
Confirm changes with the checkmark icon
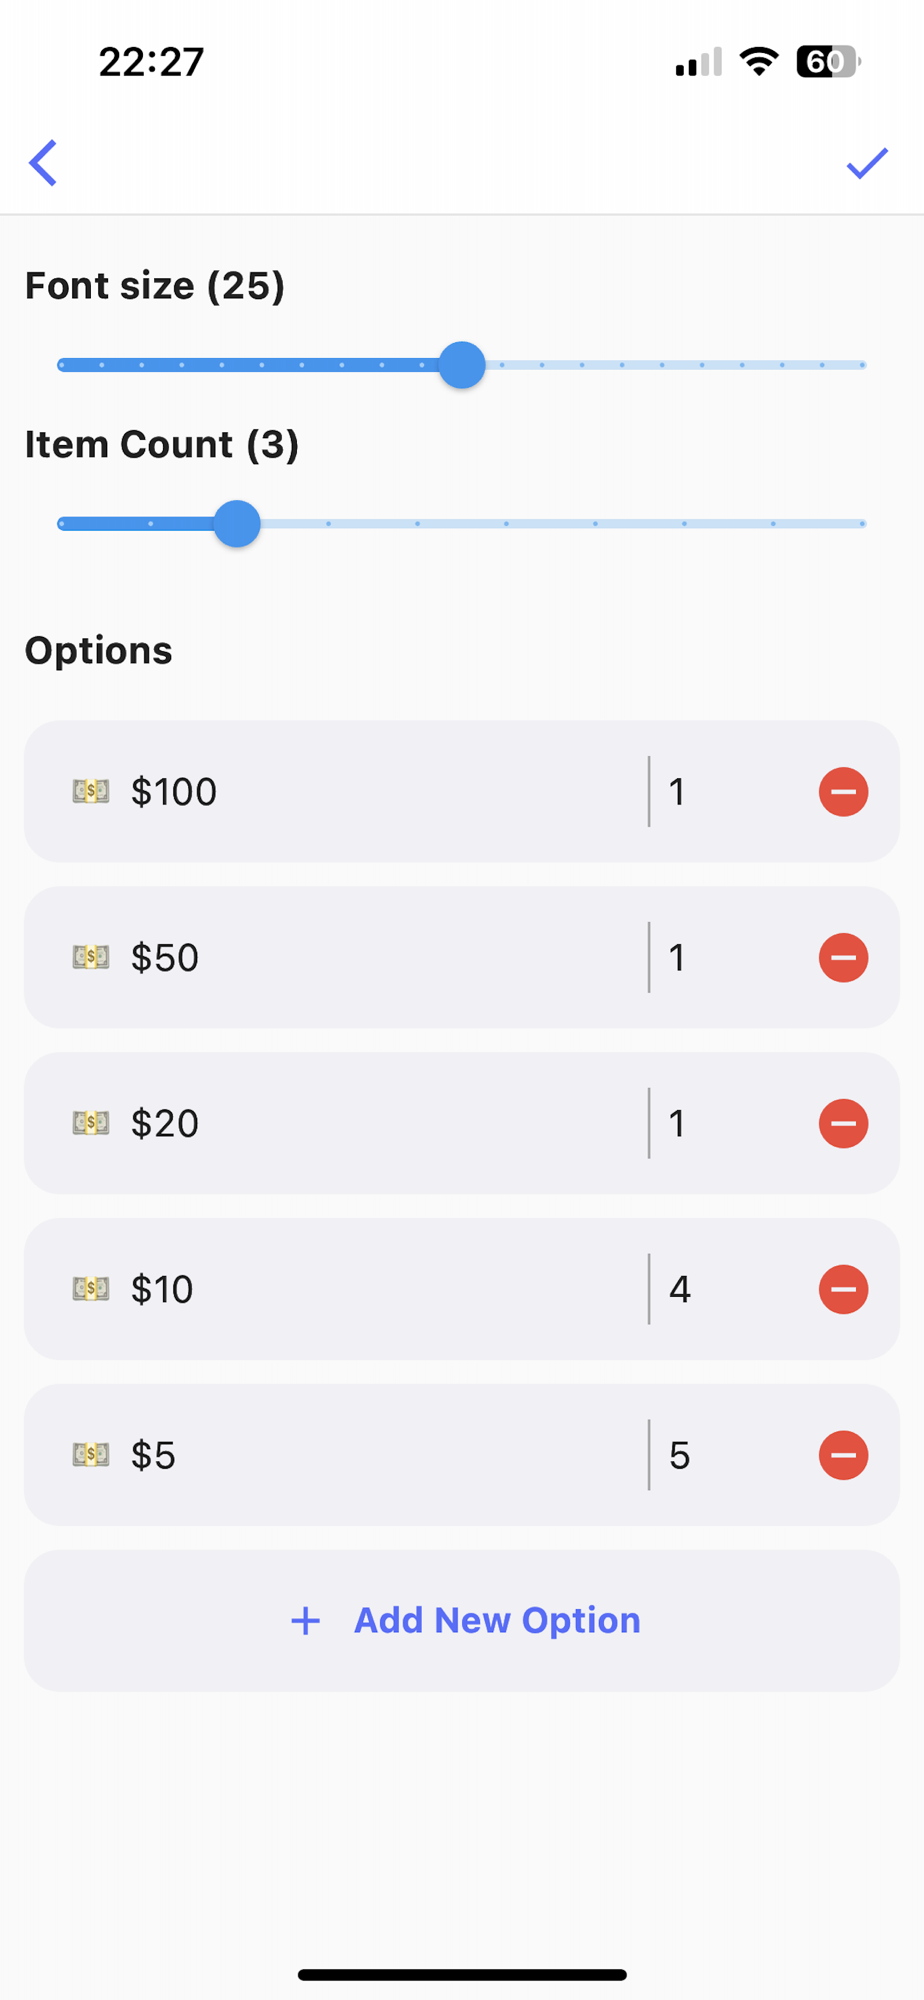click(866, 163)
